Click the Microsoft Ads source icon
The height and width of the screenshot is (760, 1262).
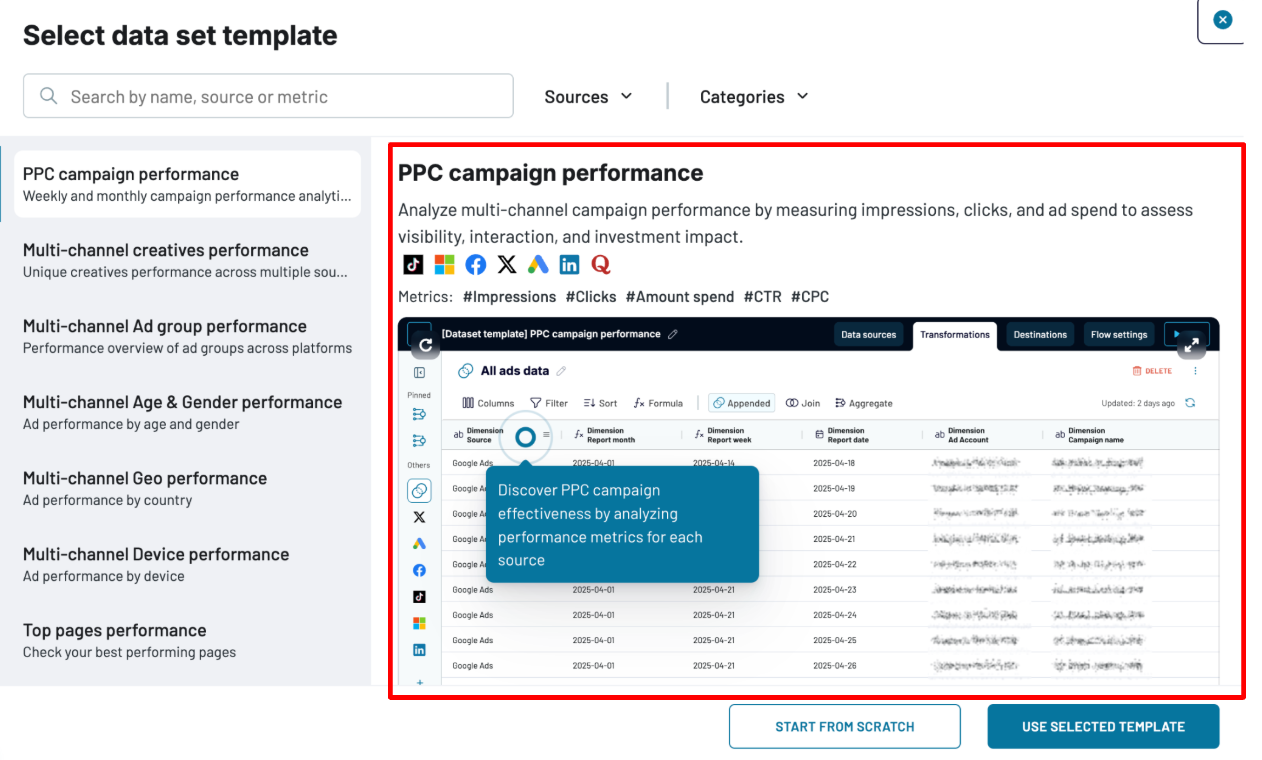[x=444, y=264]
